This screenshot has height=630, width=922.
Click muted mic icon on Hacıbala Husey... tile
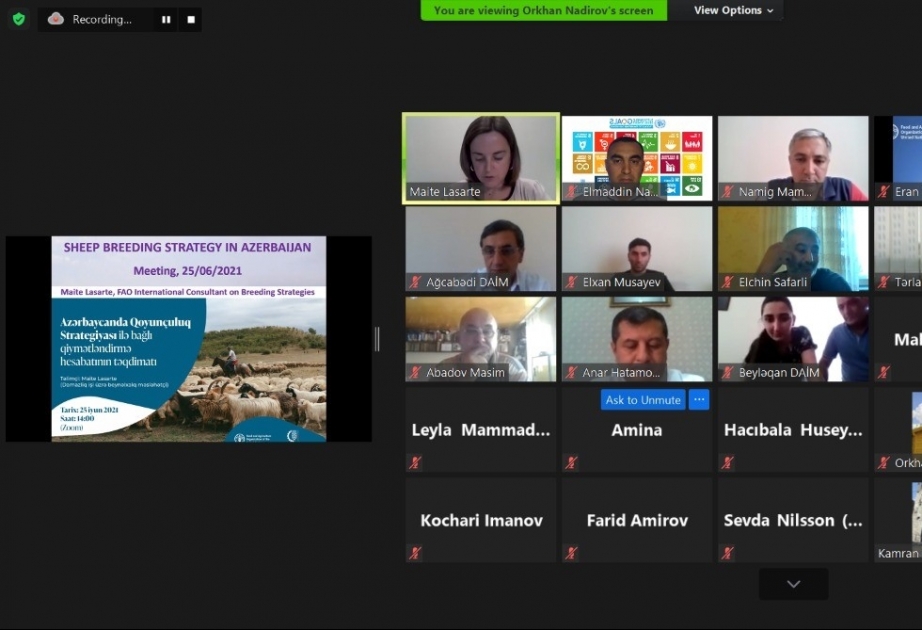coord(727,463)
